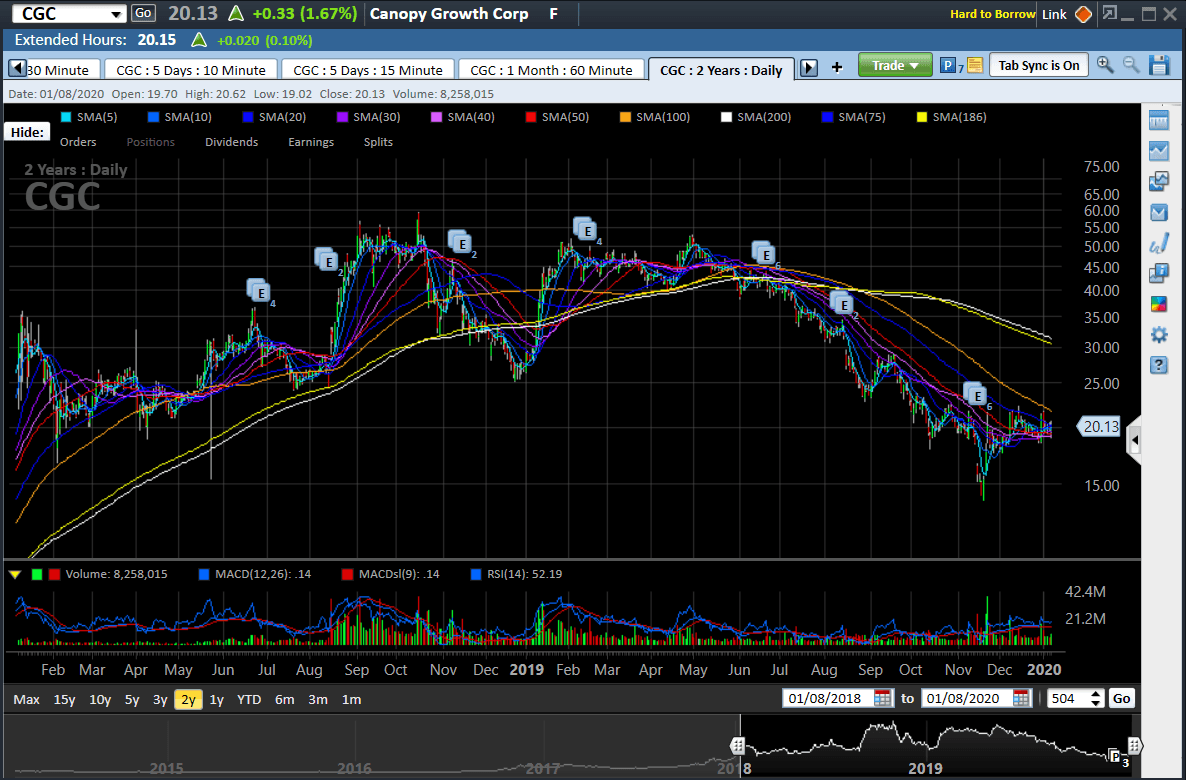The height and width of the screenshot is (780, 1186).
Task: Open the compare charts overlay icon
Action: pos(1158,182)
